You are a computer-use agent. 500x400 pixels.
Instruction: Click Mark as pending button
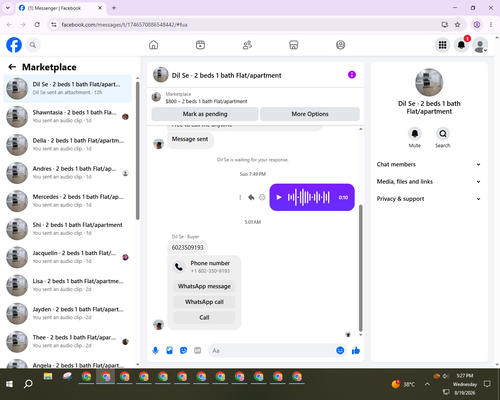tap(205, 114)
